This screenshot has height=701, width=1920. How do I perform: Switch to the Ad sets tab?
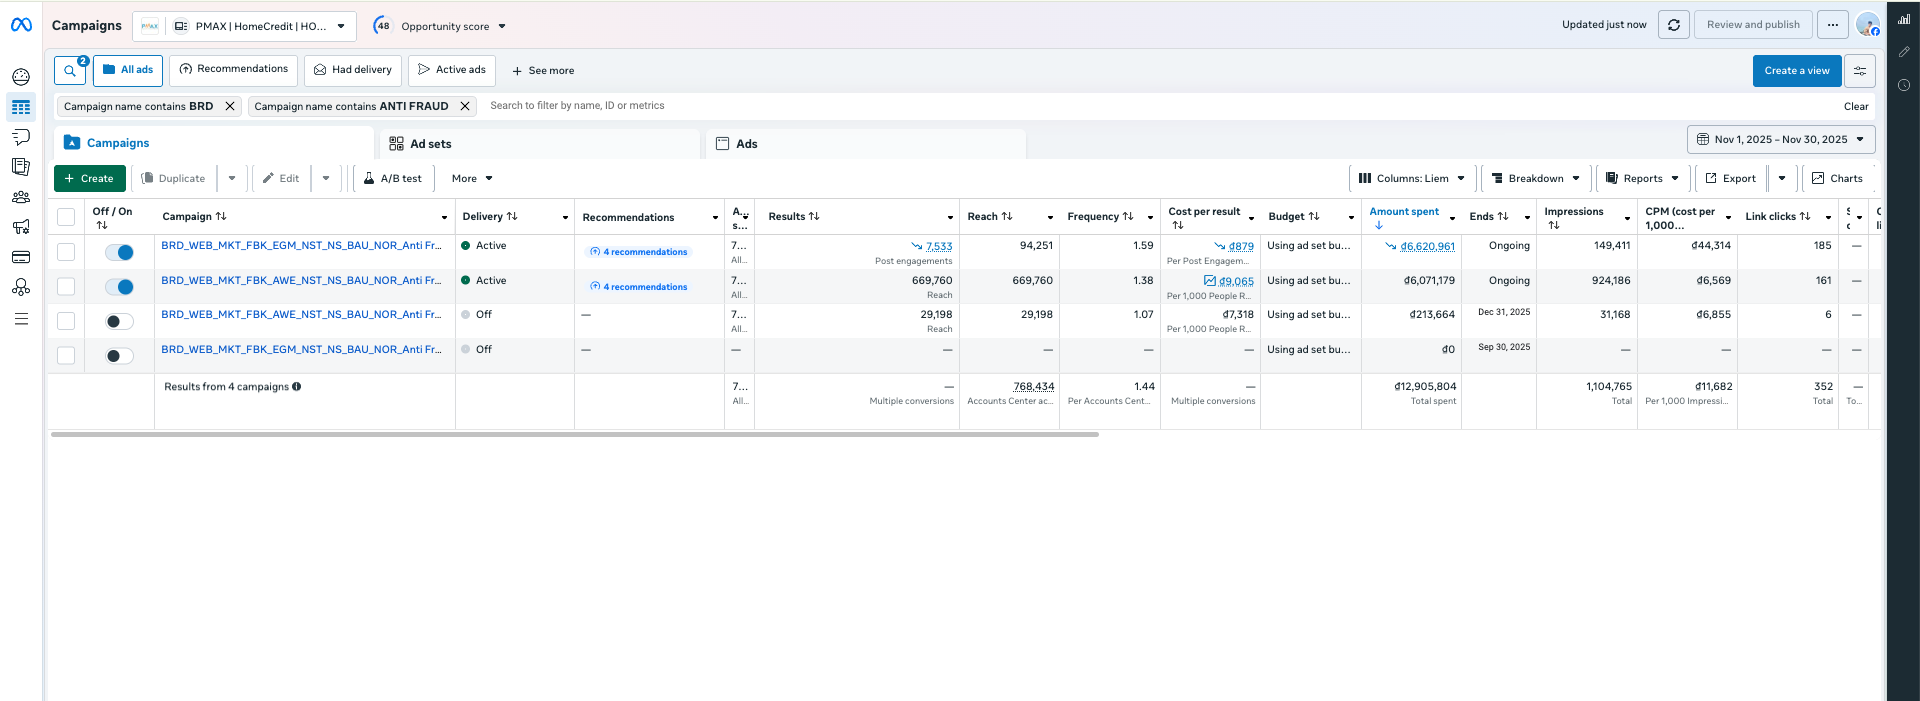coord(430,144)
